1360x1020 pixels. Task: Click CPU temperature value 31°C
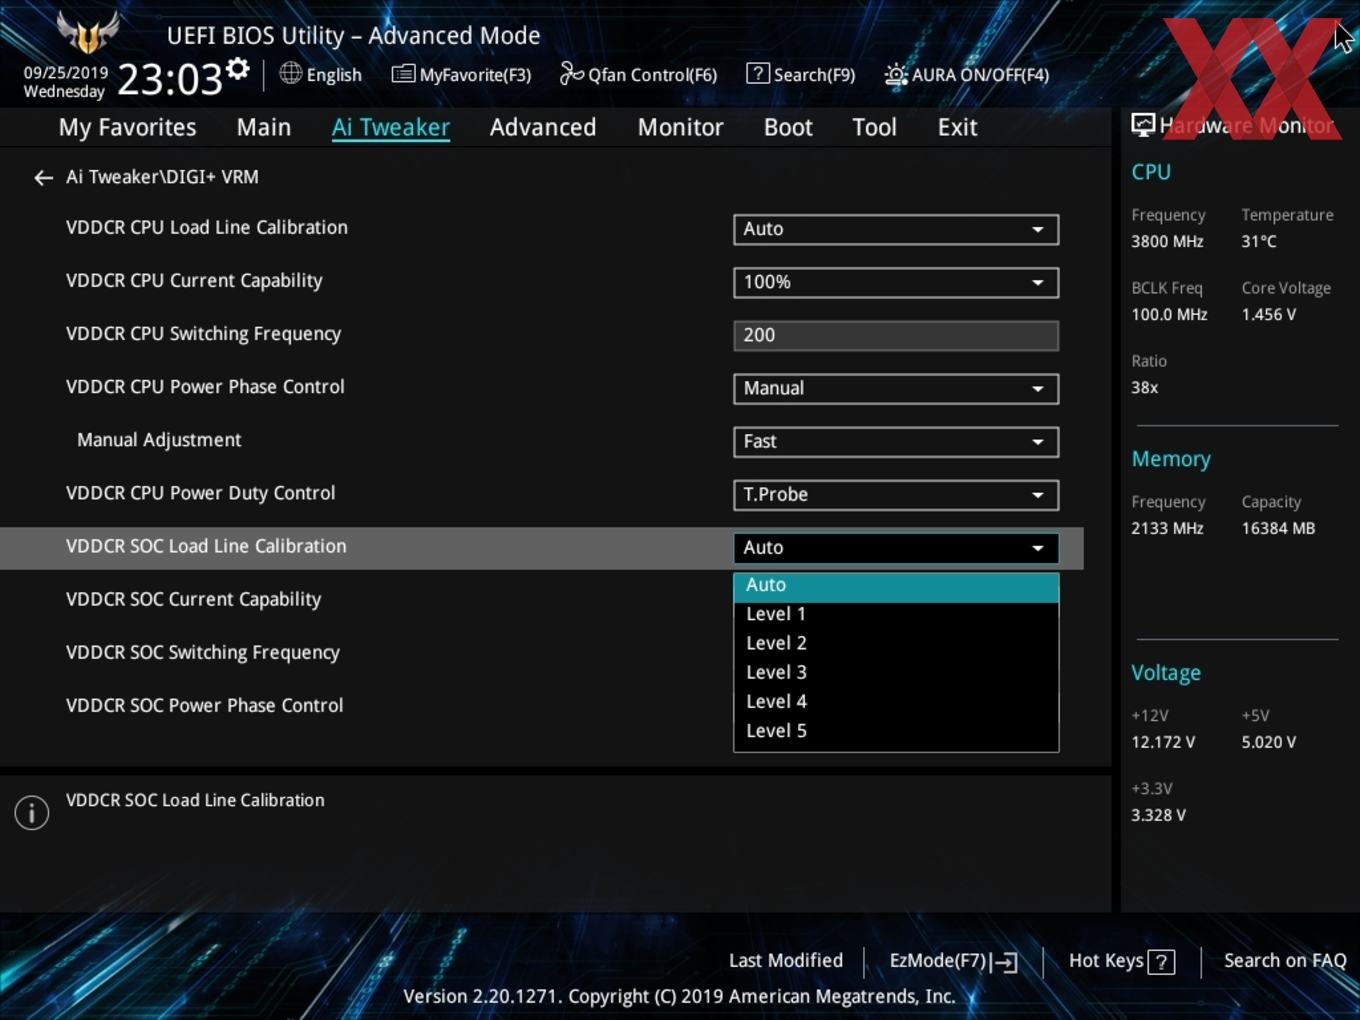(x=1259, y=242)
